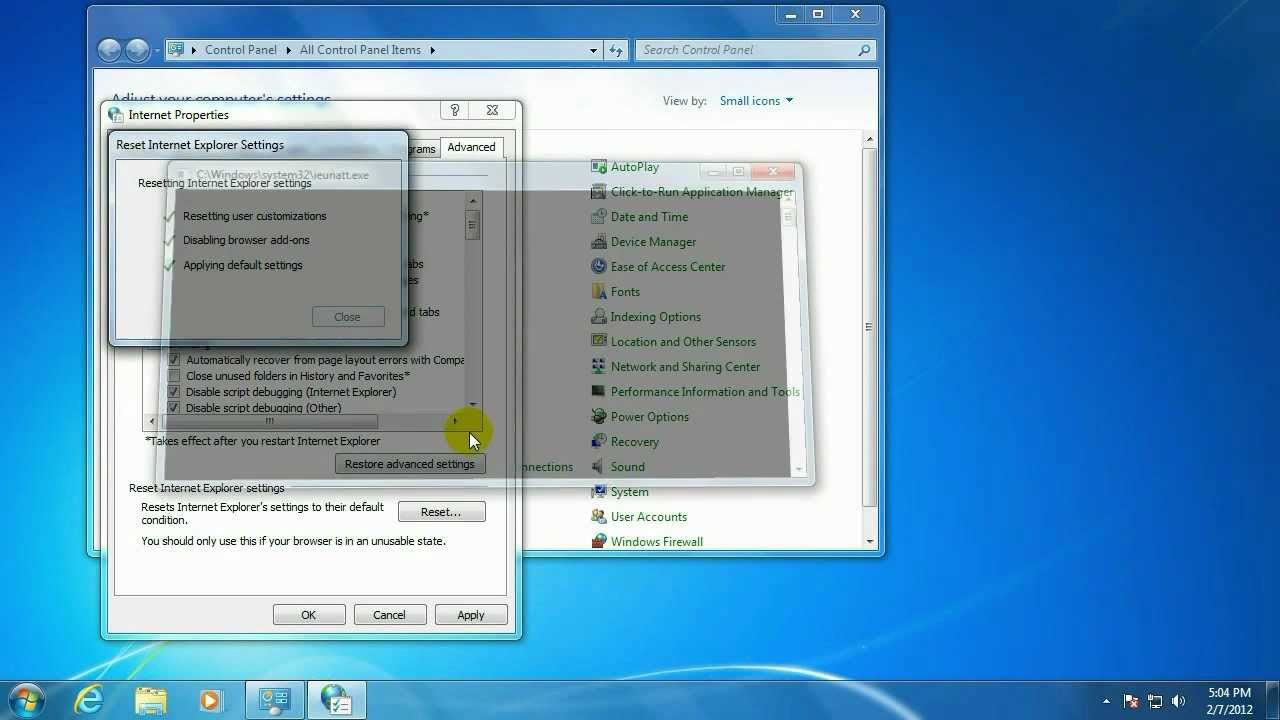The image size is (1280, 720).
Task: Click Cancel in Internet Properties
Action: 389,615
